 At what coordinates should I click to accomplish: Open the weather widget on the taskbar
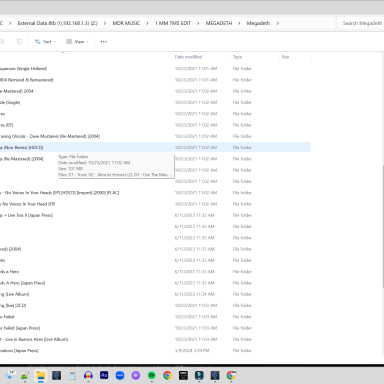(x=10, y=375)
